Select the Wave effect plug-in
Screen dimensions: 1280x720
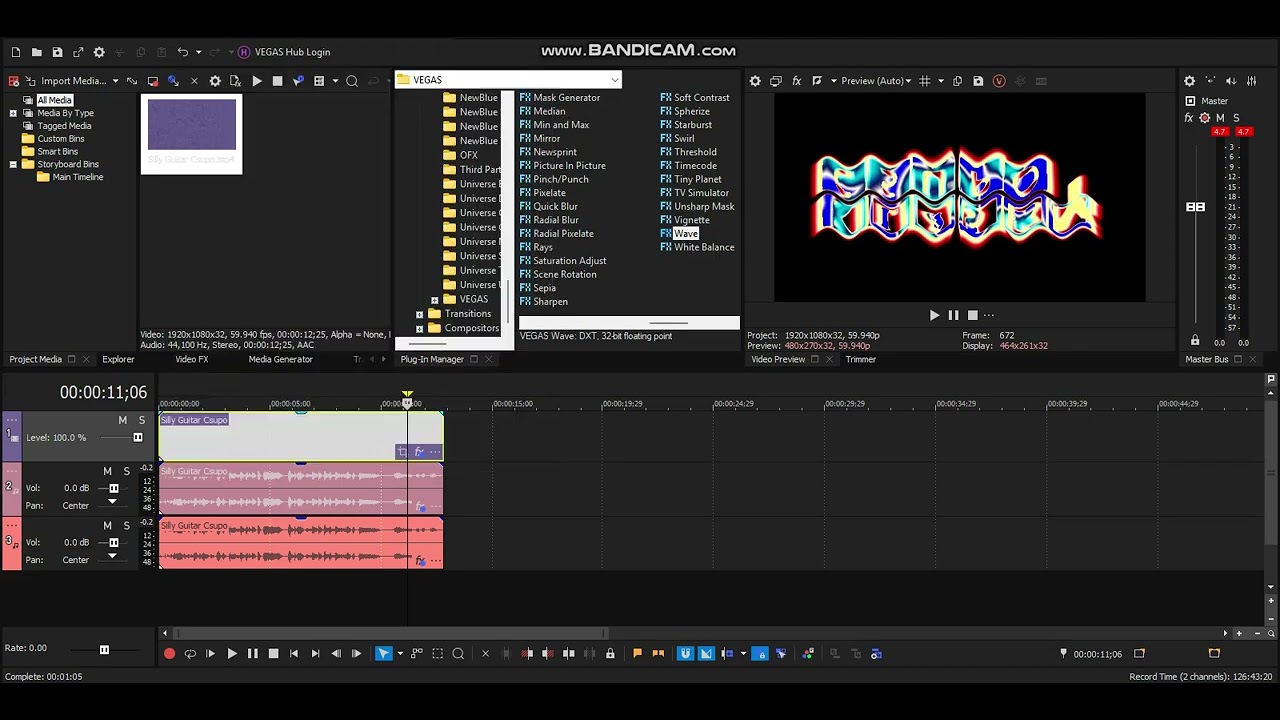[x=685, y=233]
